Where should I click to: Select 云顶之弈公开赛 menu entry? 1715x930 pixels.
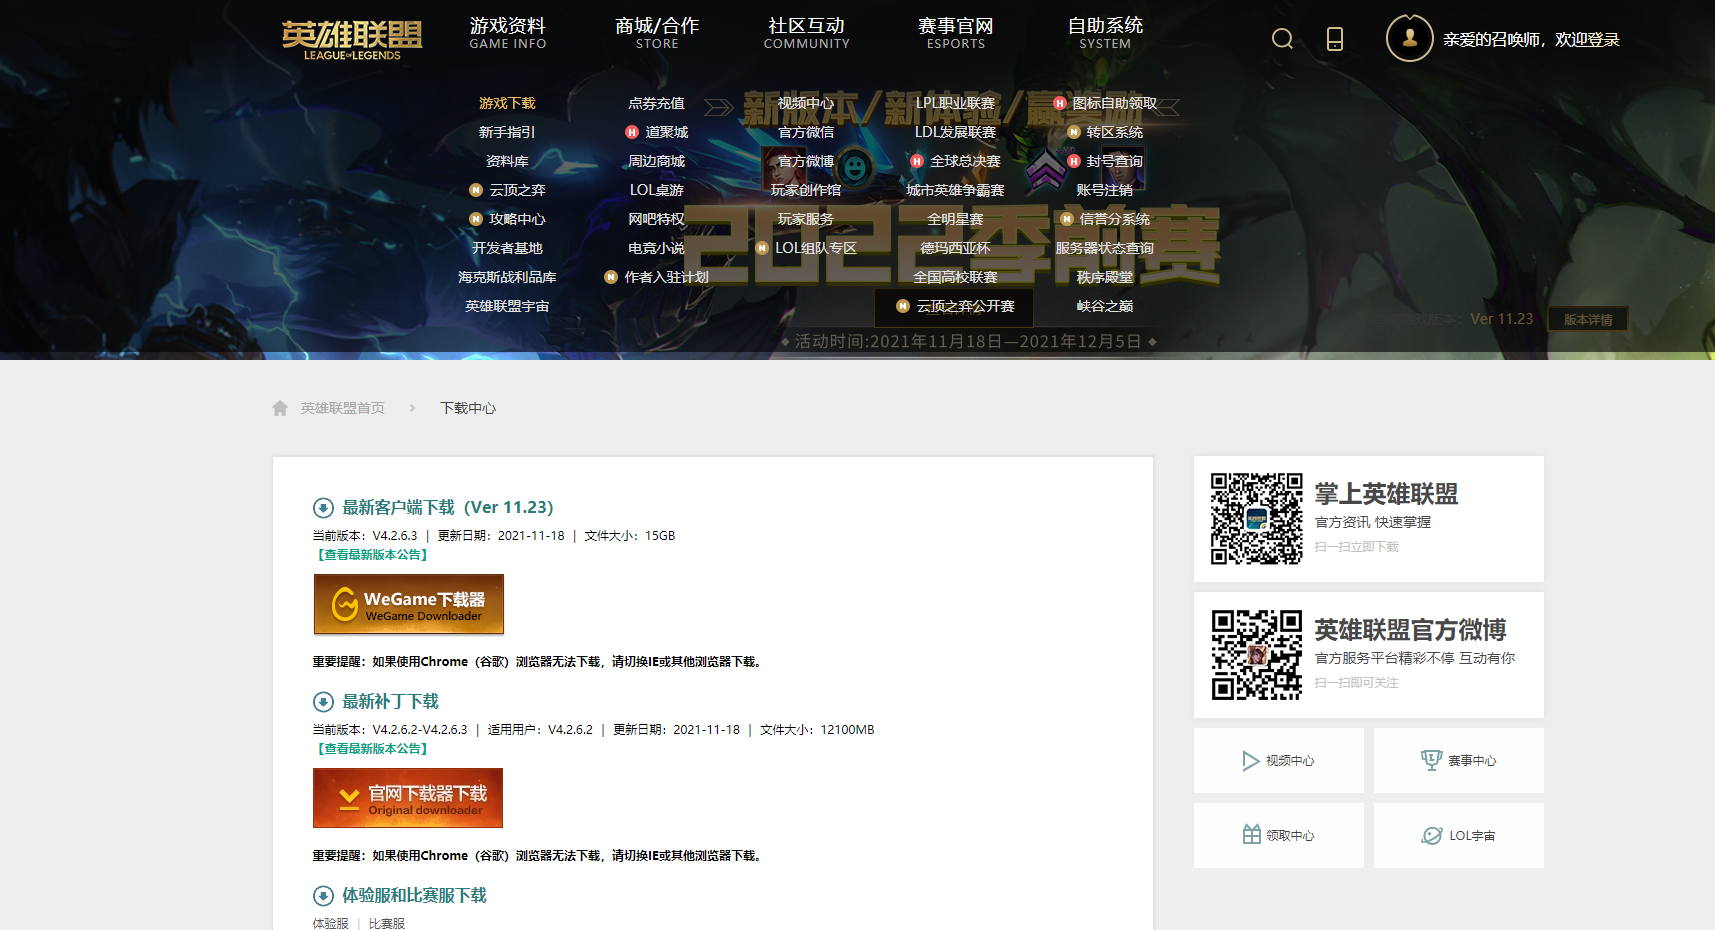[955, 306]
